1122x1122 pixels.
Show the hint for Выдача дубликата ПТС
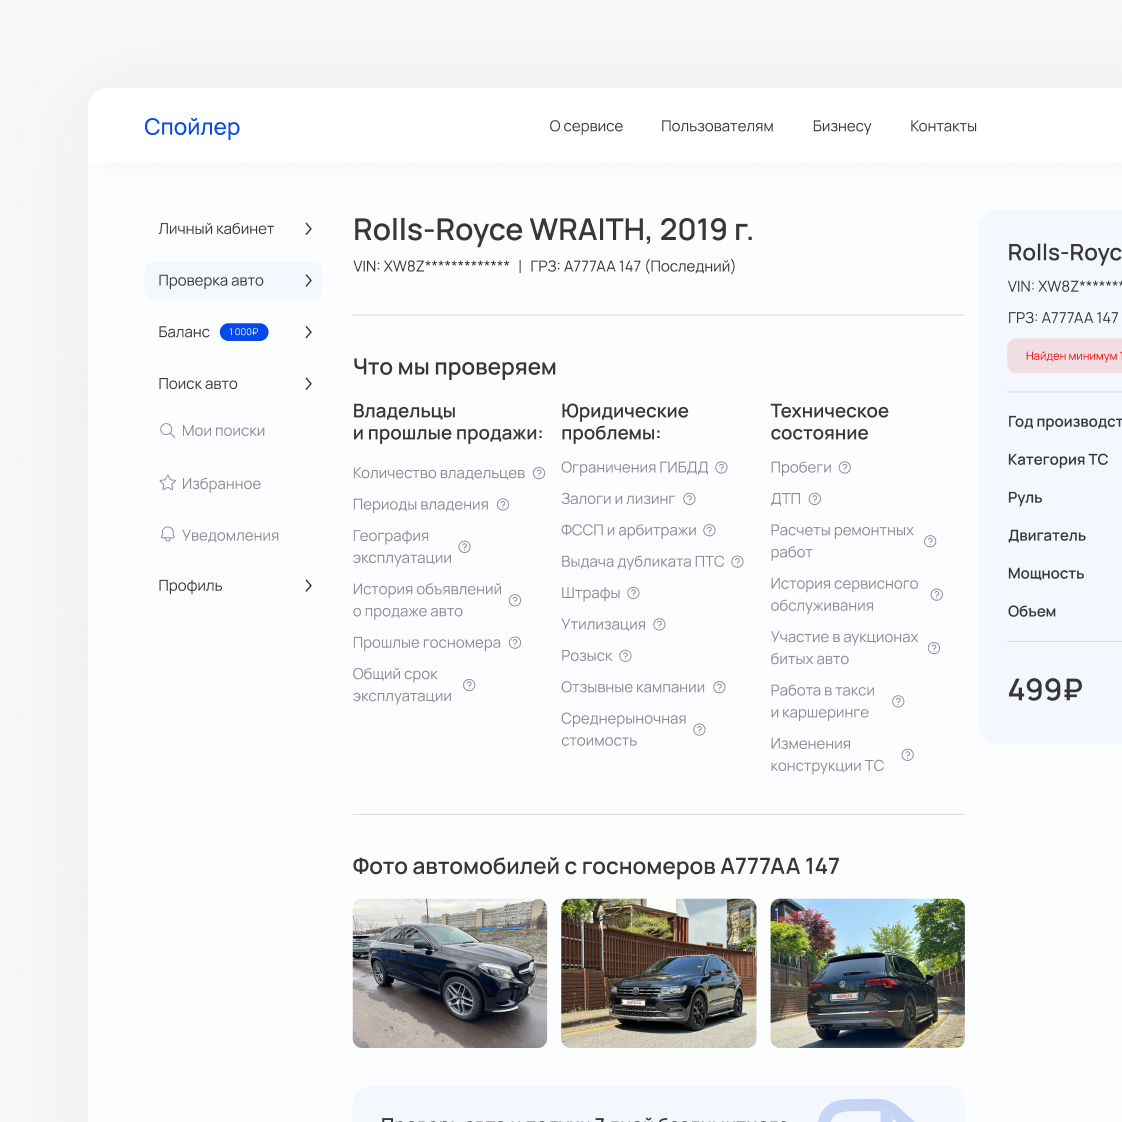[738, 562]
